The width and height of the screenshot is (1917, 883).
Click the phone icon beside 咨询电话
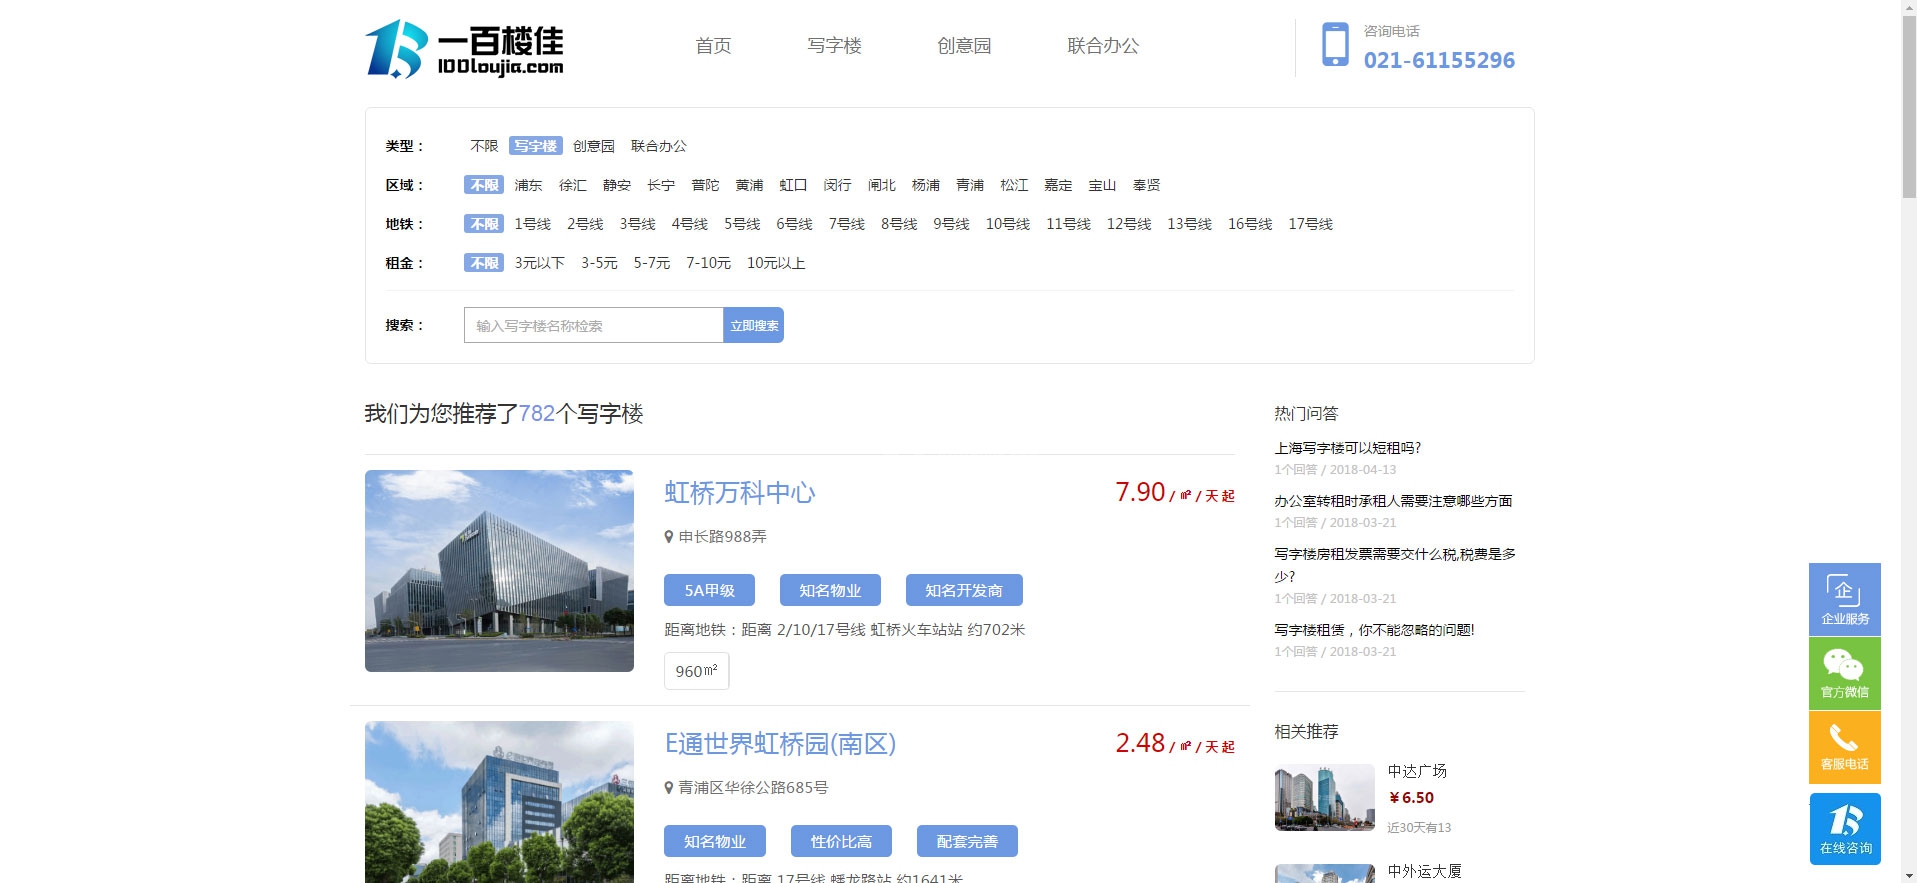1334,45
